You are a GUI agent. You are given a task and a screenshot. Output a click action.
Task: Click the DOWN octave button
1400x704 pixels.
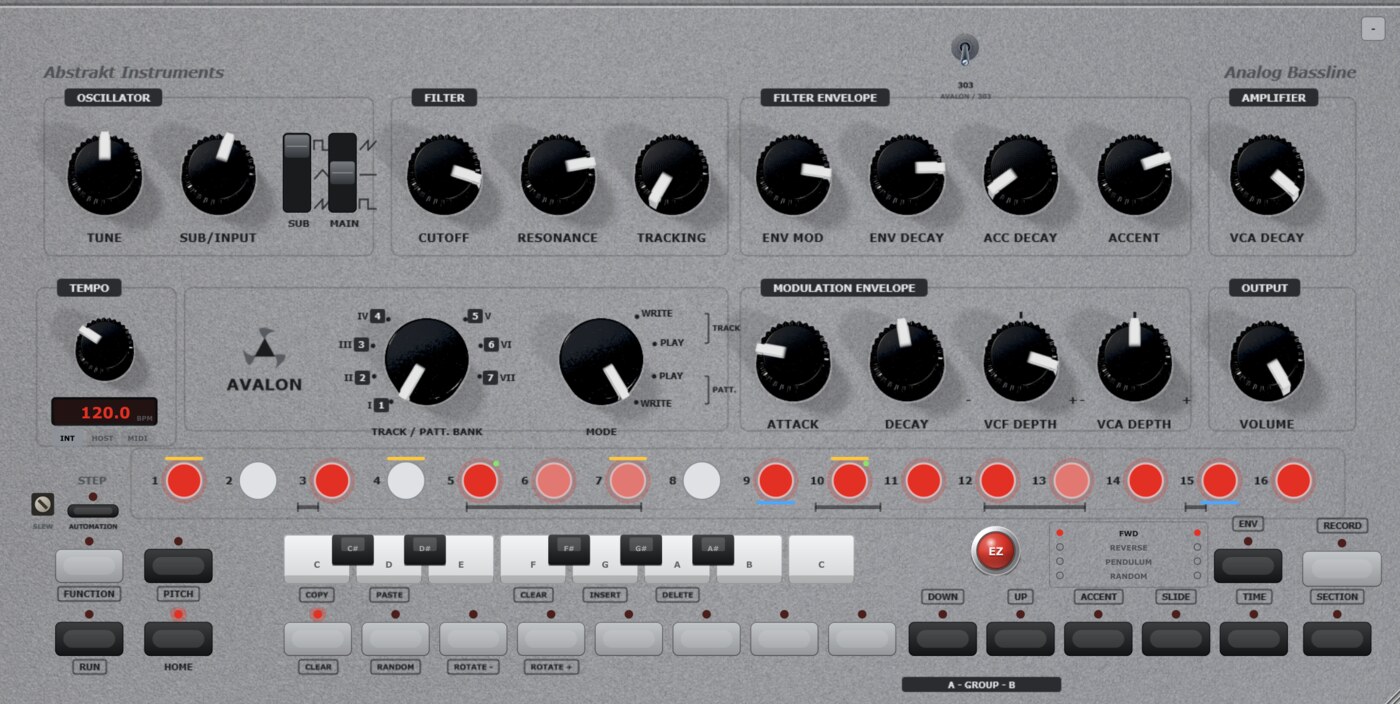click(x=942, y=639)
